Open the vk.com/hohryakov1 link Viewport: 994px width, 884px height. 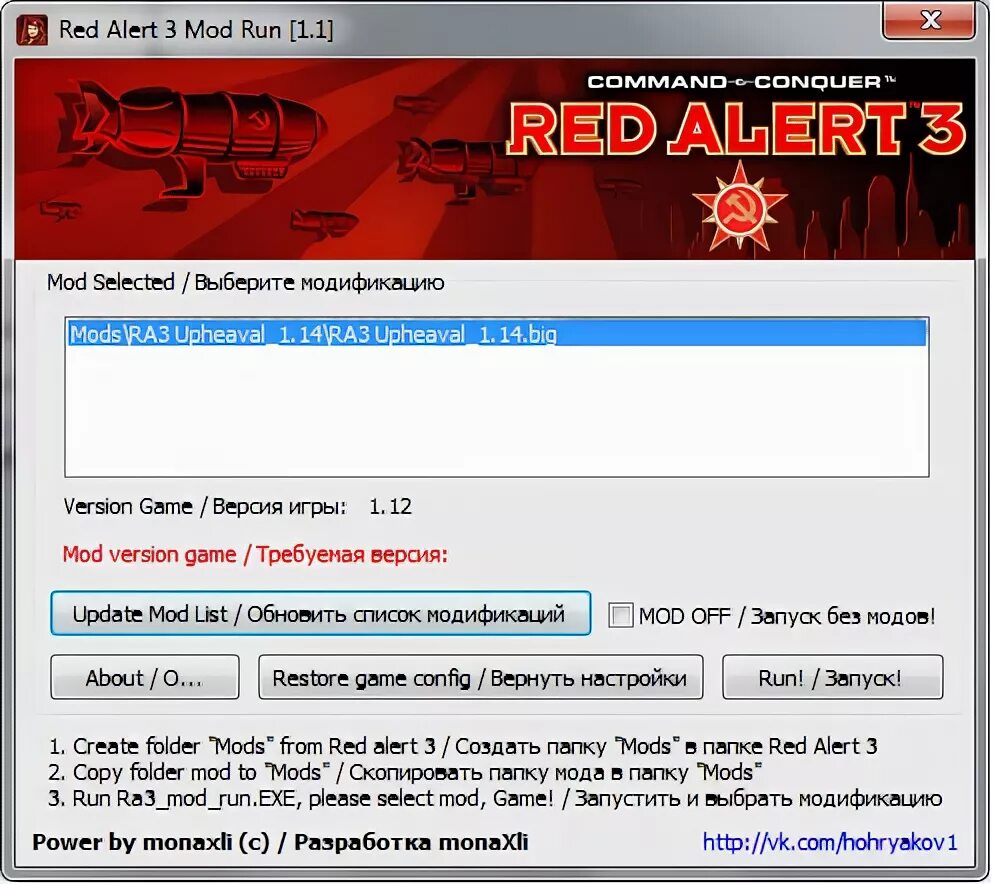[x=830, y=842]
